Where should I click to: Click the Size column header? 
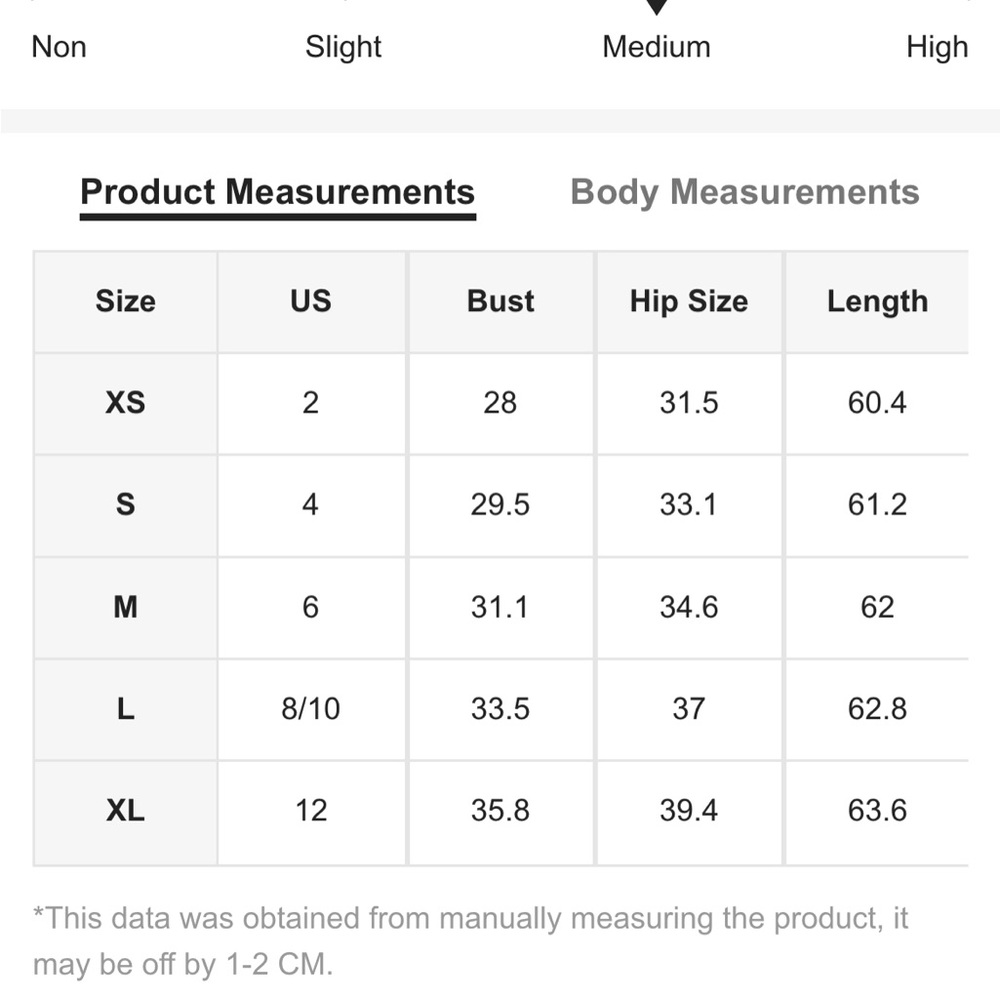[x=126, y=301]
